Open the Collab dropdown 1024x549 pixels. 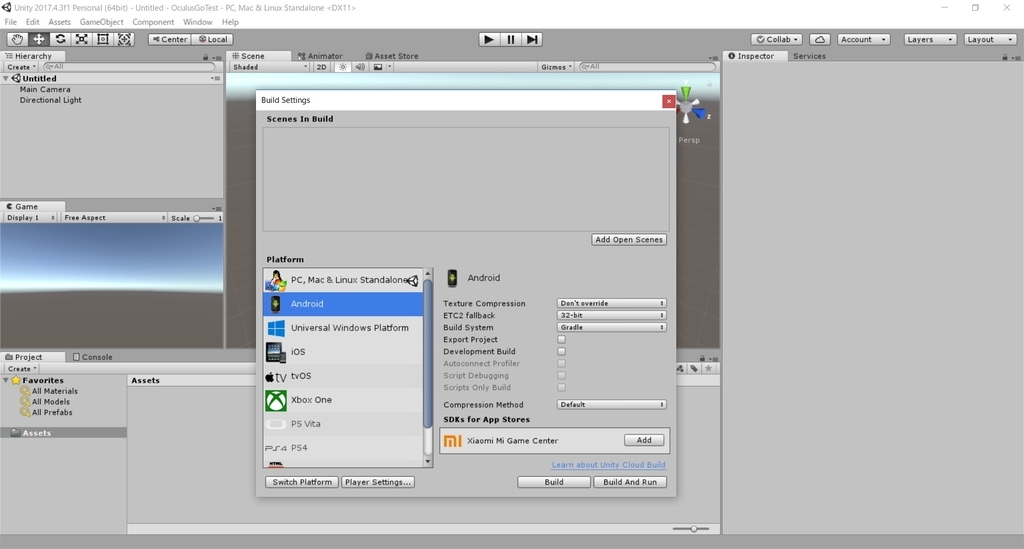pyautogui.click(x=776, y=39)
